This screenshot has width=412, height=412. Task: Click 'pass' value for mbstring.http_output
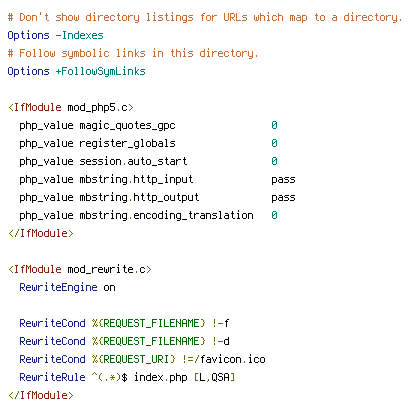[x=283, y=197]
